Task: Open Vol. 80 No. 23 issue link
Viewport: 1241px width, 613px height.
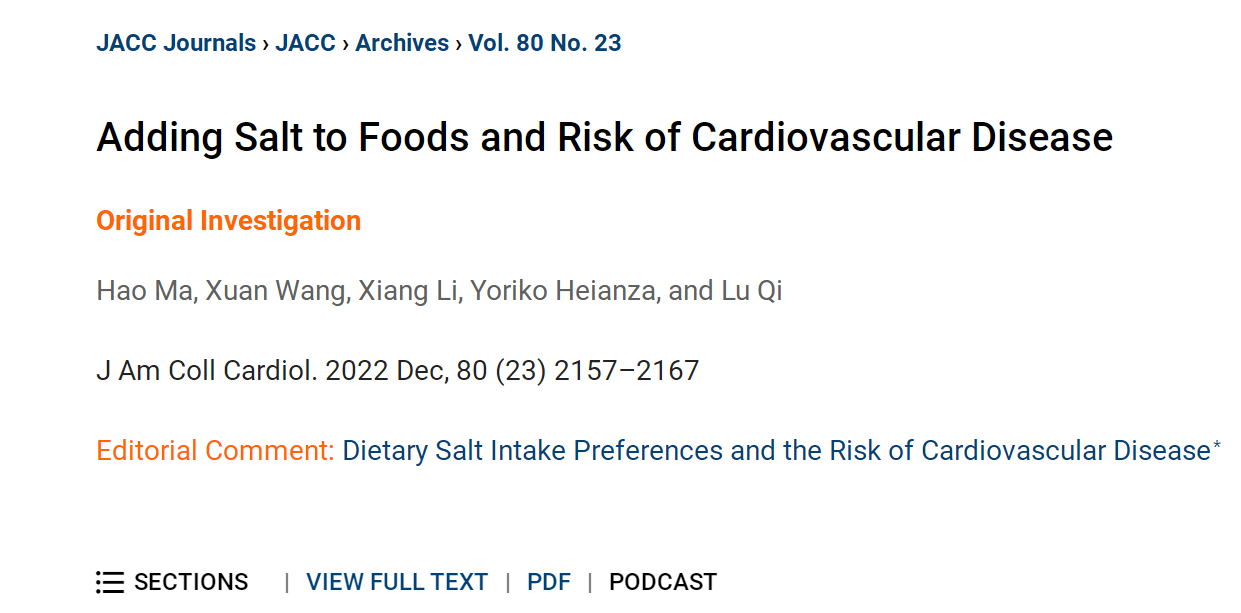Action: [x=545, y=43]
